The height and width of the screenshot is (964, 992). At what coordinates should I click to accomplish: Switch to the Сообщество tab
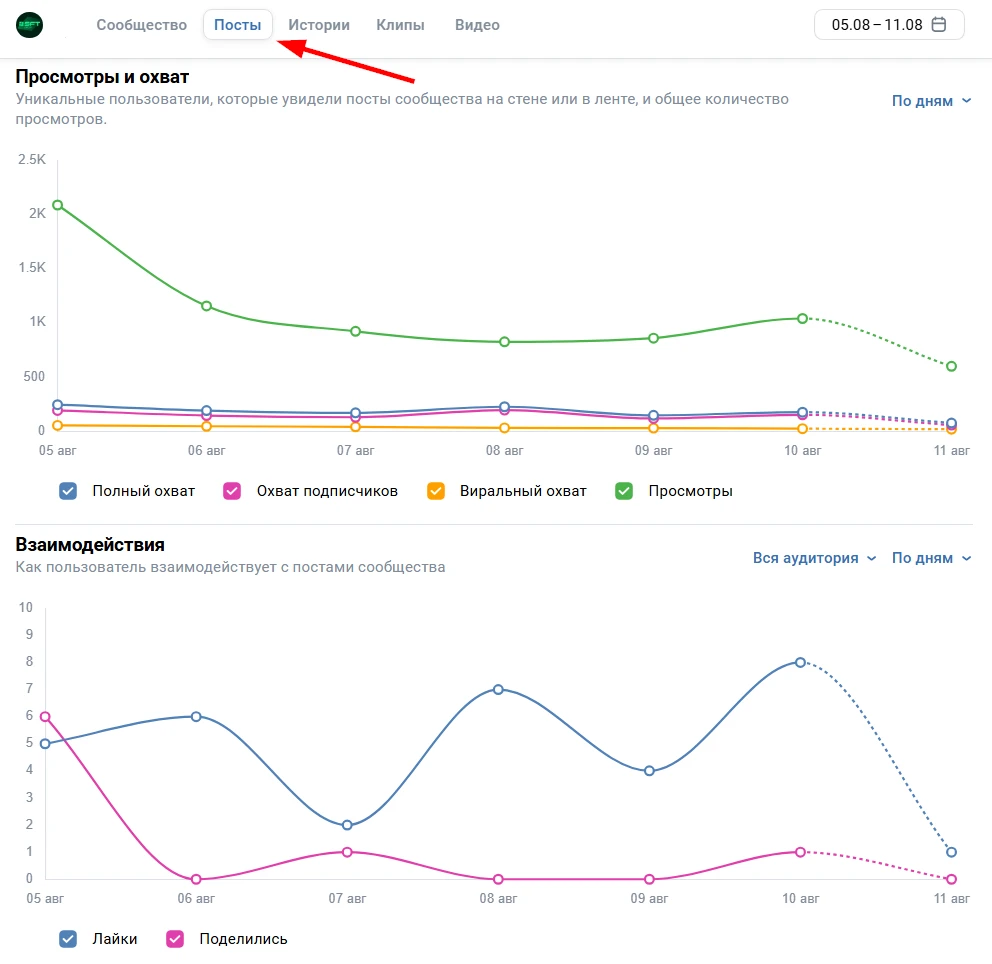pyautogui.click(x=141, y=25)
